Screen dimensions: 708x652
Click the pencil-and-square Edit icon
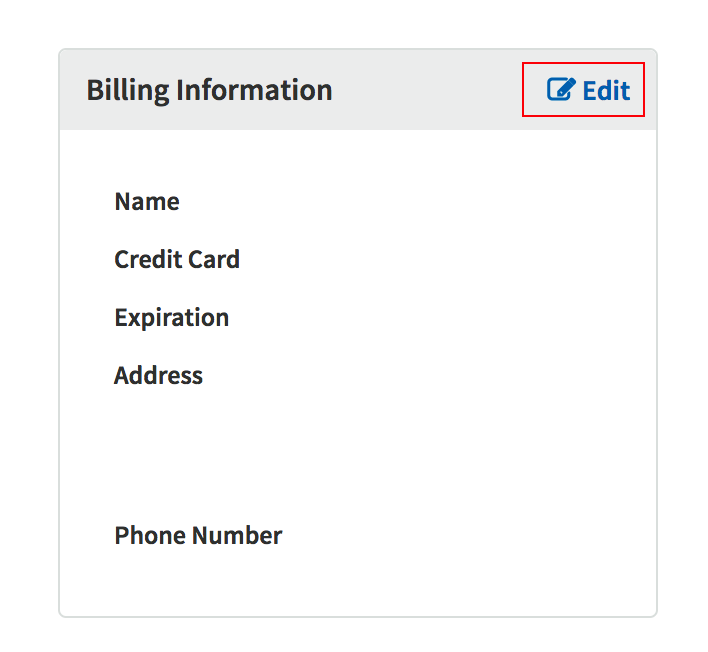click(x=560, y=90)
